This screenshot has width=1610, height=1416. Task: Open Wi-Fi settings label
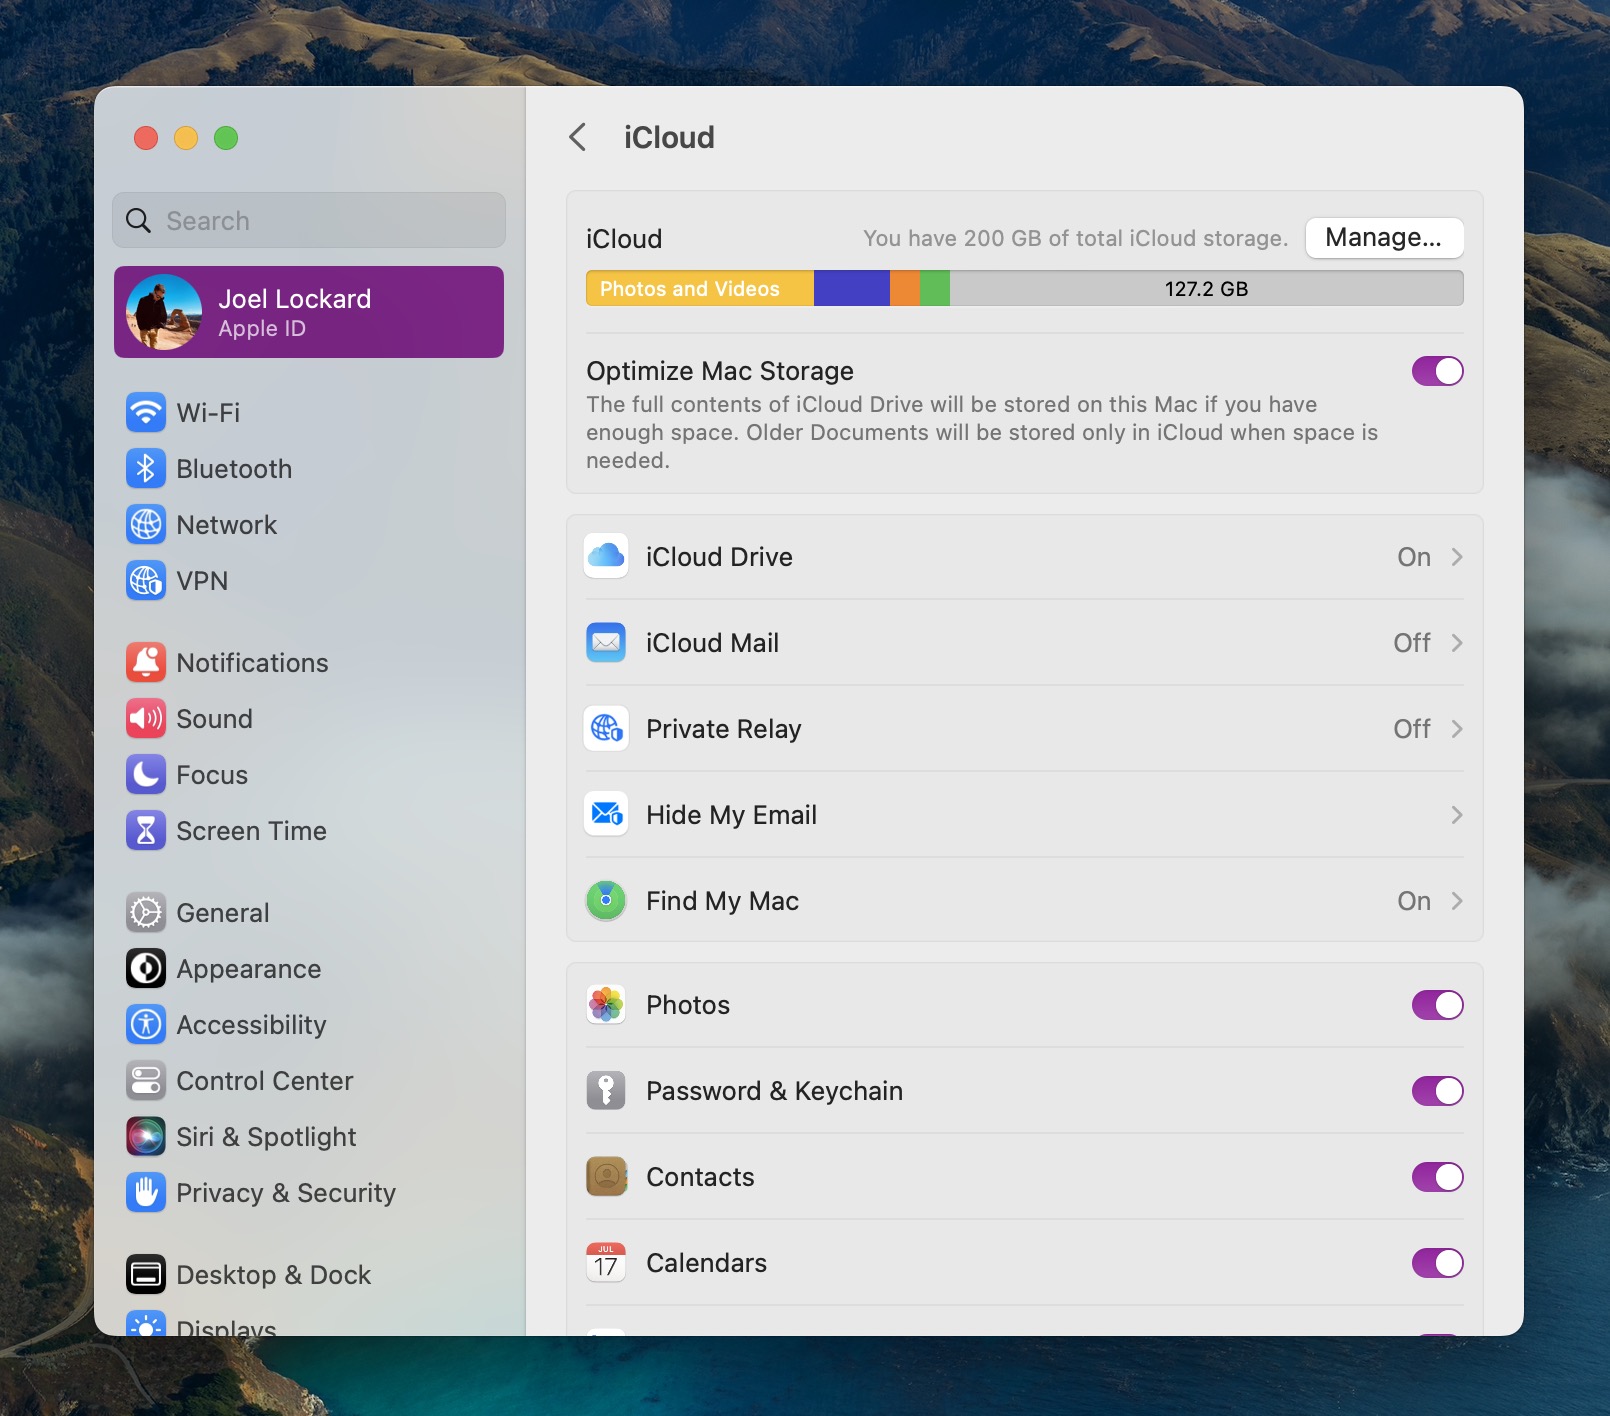tap(208, 413)
